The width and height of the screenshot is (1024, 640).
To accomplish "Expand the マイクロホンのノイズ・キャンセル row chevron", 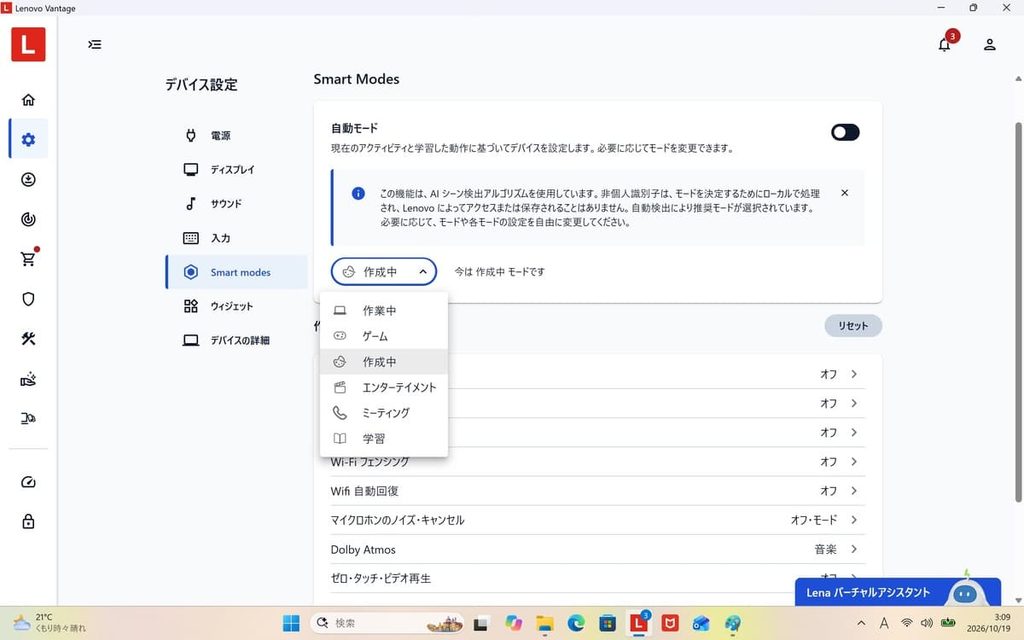I will point(854,520).
